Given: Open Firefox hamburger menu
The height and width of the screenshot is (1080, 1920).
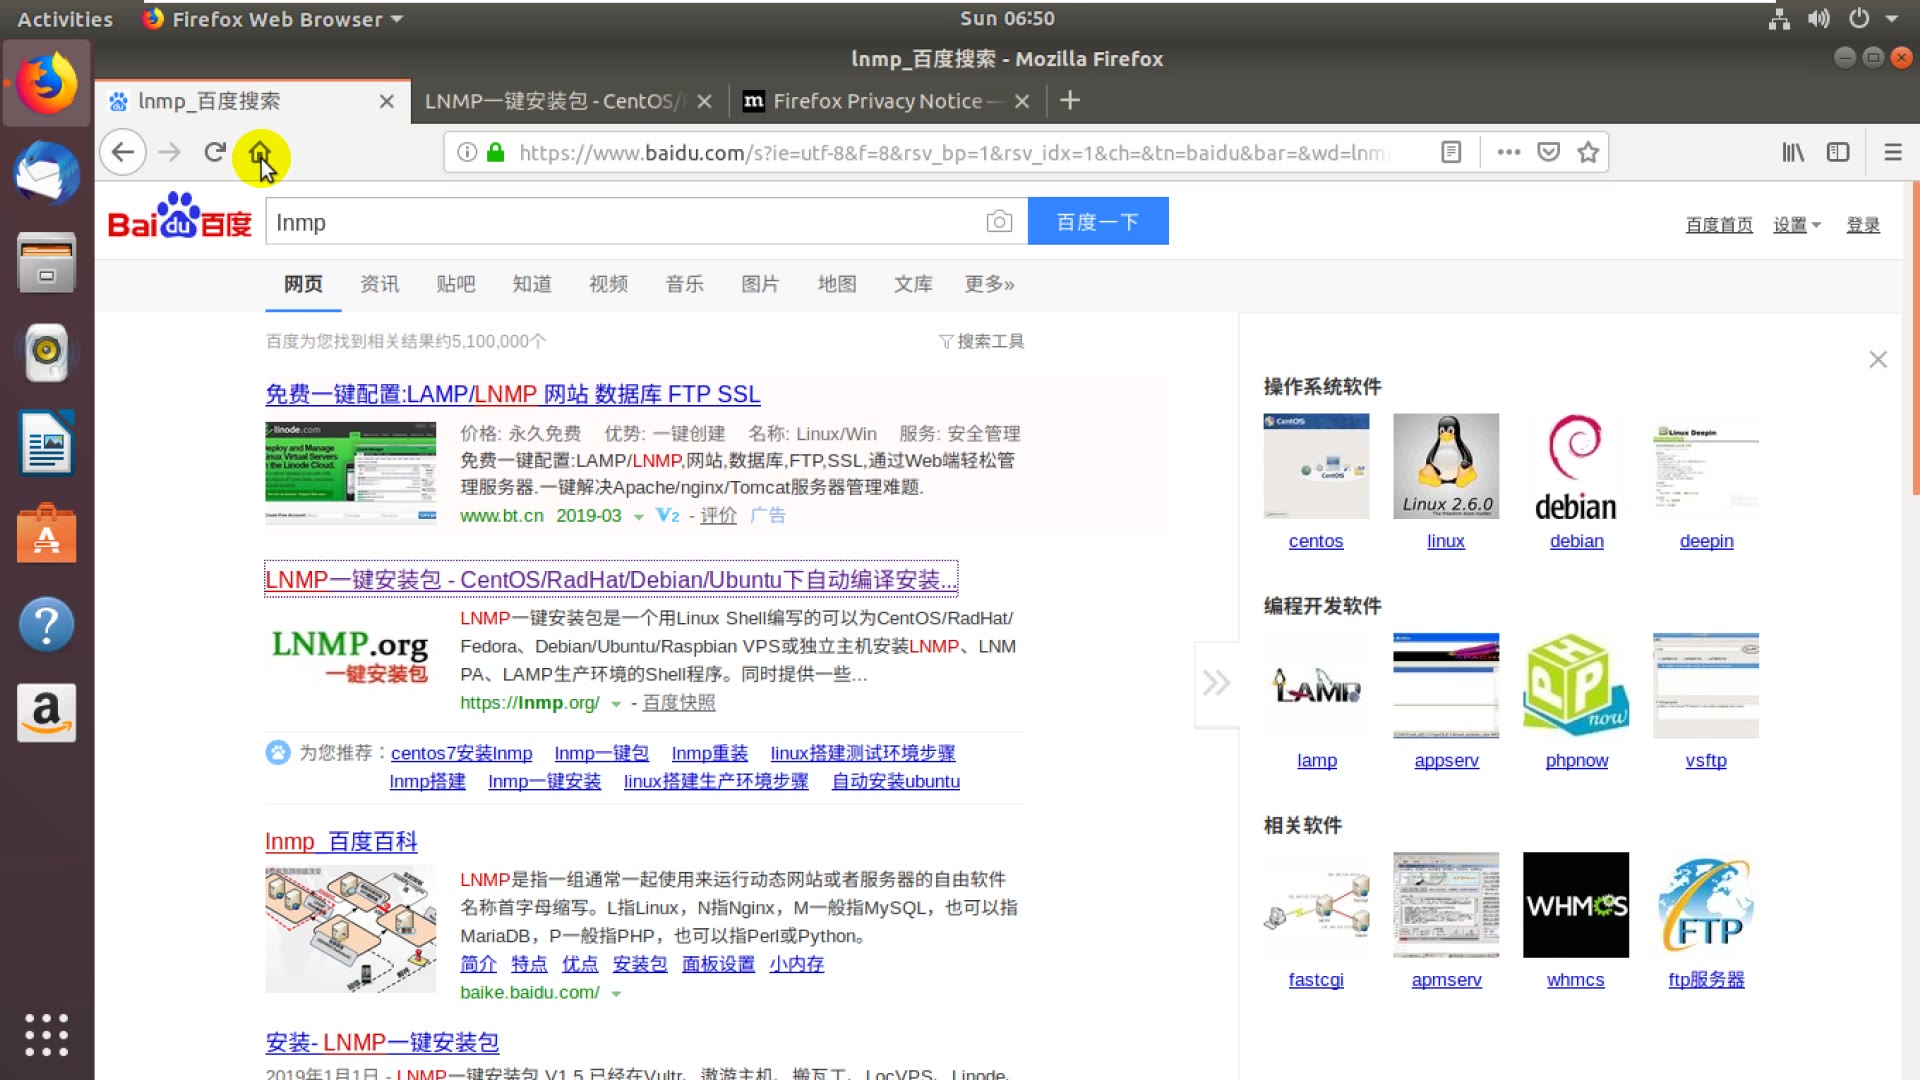Looking at the screenshot, I should (x=1893, y=152).
